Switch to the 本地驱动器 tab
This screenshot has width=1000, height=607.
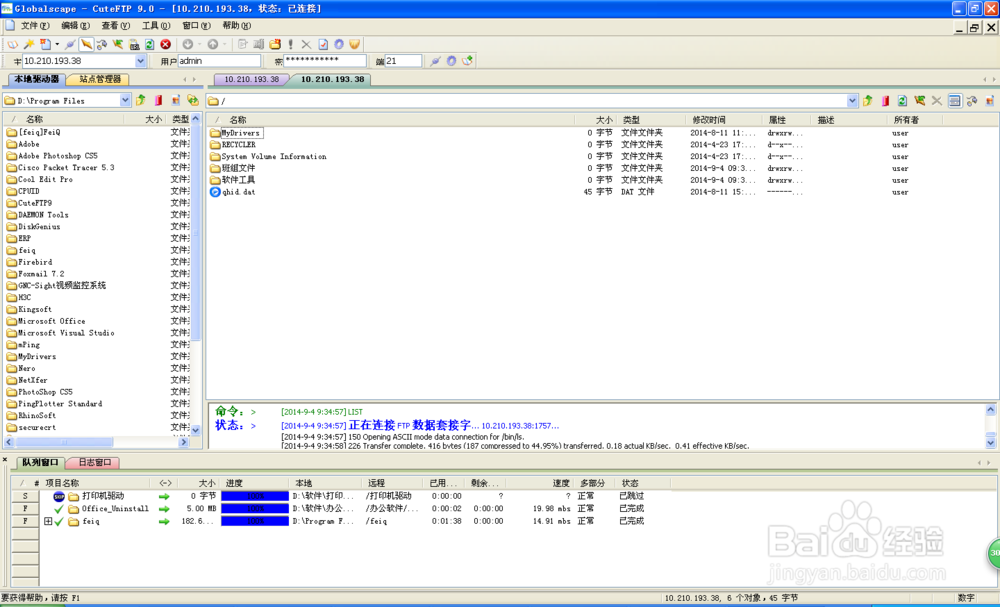[x=36, y=79]
